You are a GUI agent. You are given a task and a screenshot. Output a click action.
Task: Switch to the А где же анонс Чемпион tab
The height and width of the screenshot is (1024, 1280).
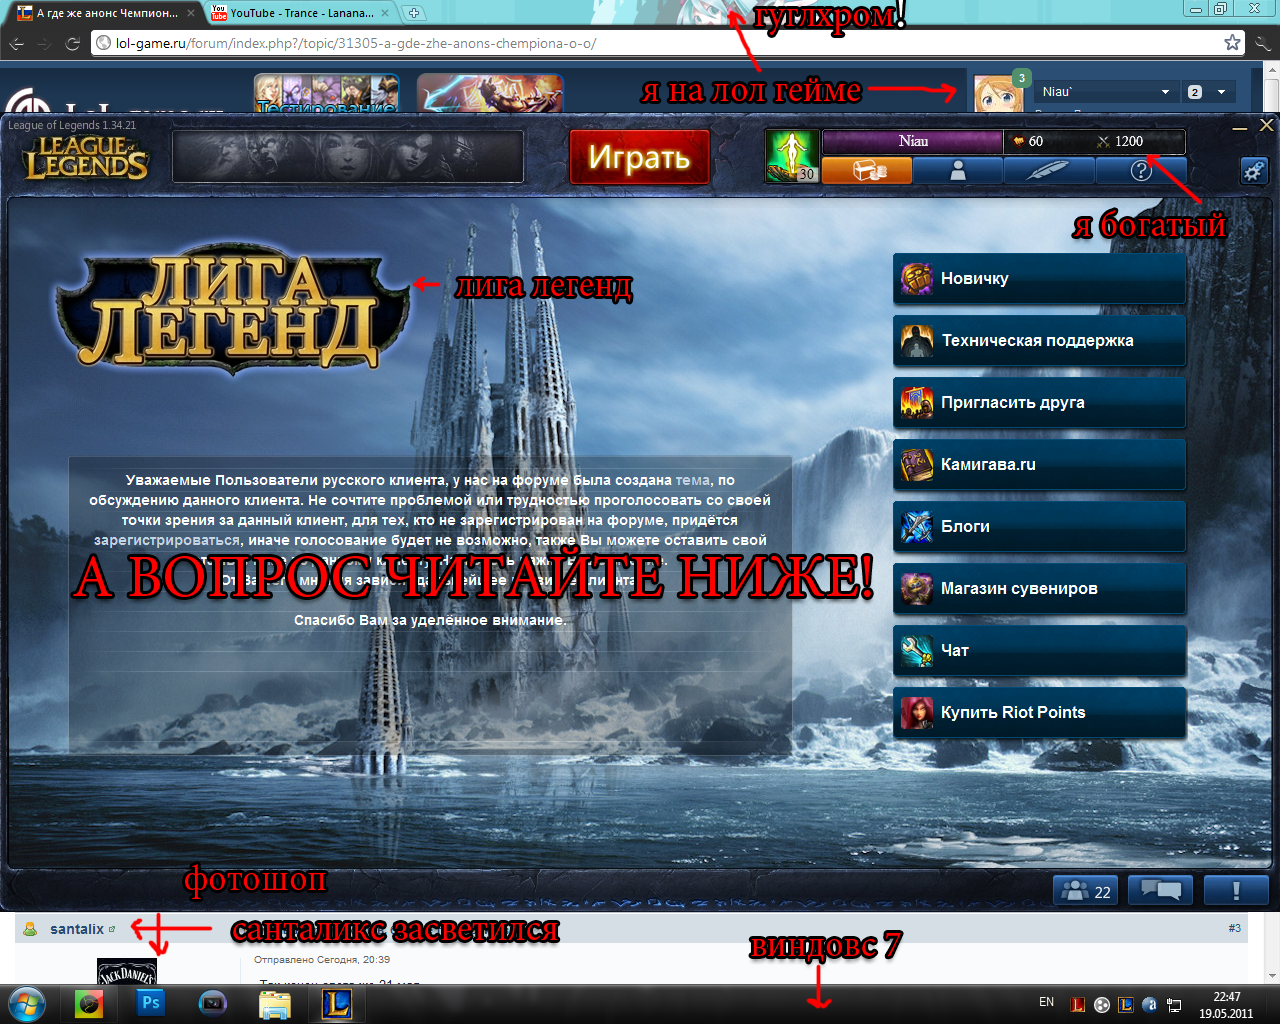point(103,13)
